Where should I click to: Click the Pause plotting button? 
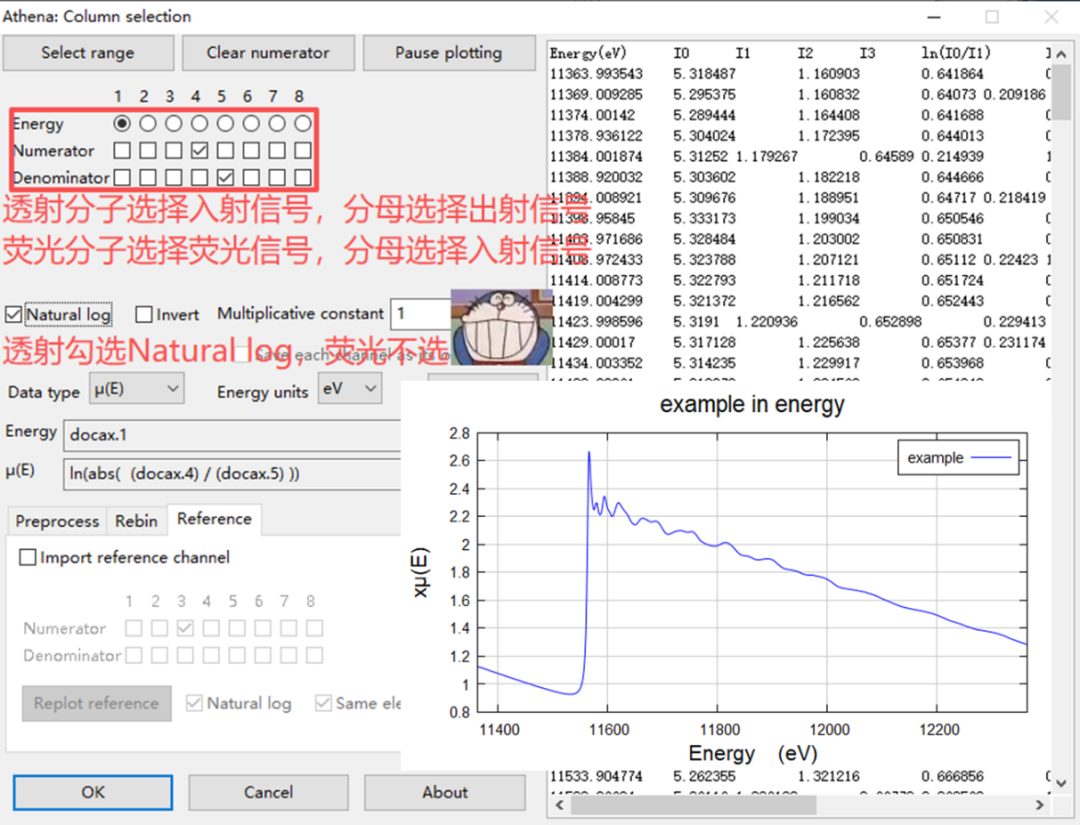pyautogui.click(x=448, y=53)
